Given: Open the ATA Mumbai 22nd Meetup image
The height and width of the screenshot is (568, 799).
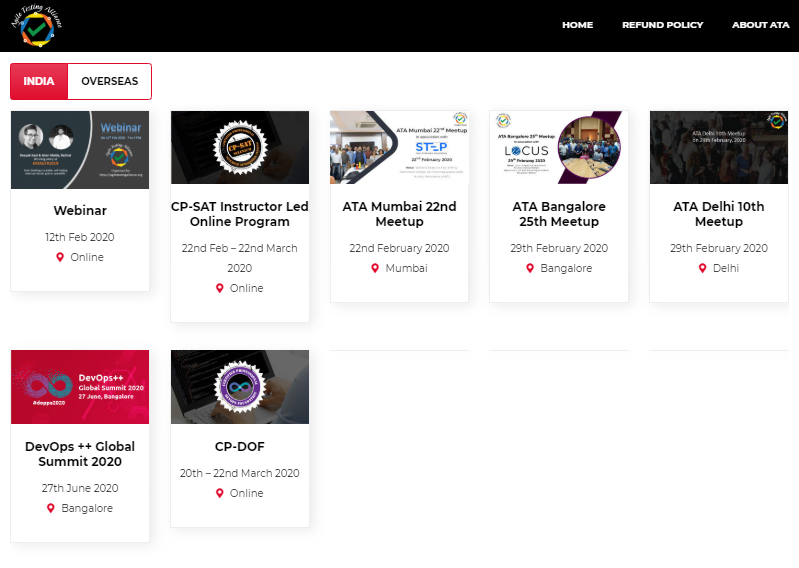Looking at the screenshot, I should click(x=400, y=147).
